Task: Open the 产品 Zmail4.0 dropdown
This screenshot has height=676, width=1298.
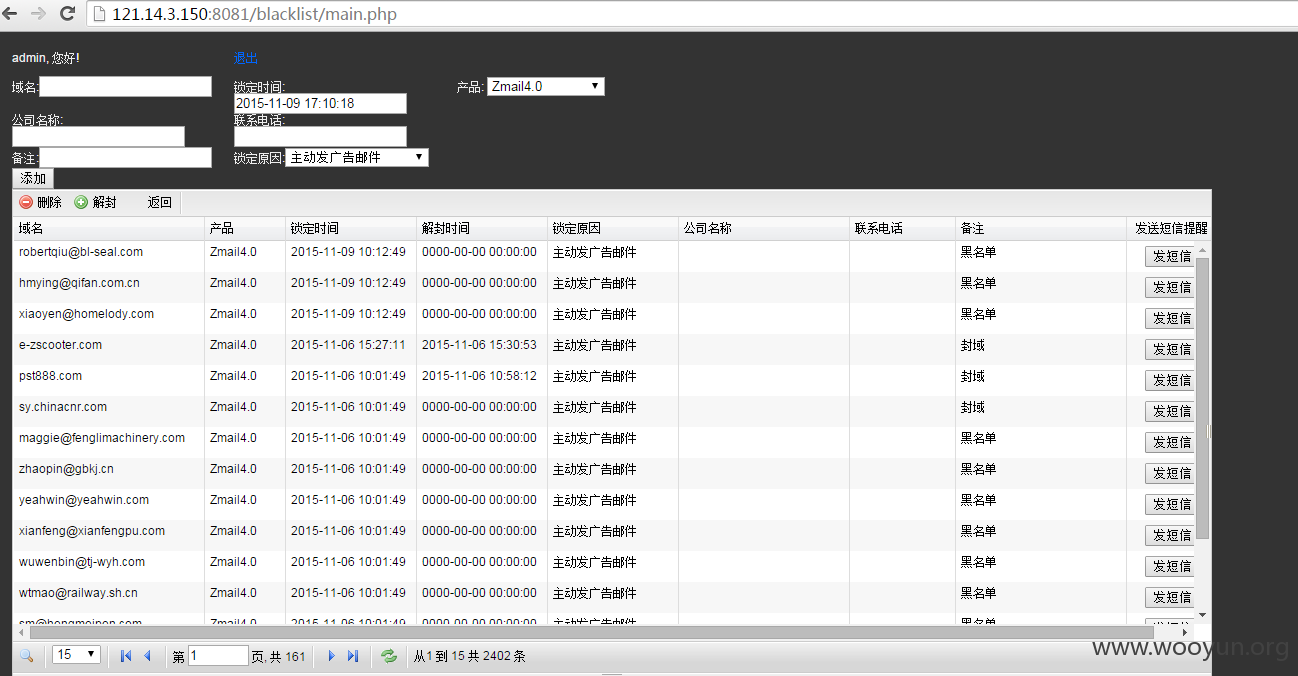Action: (x=546, y=87)
